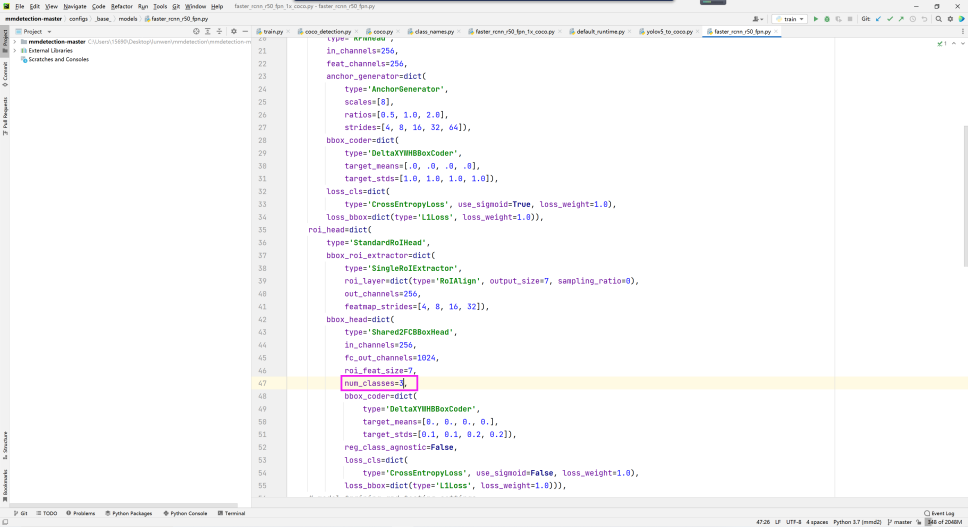Open the user account icon dropdown
Viewport: 968px width, 527px height.
tap(758, 19)
